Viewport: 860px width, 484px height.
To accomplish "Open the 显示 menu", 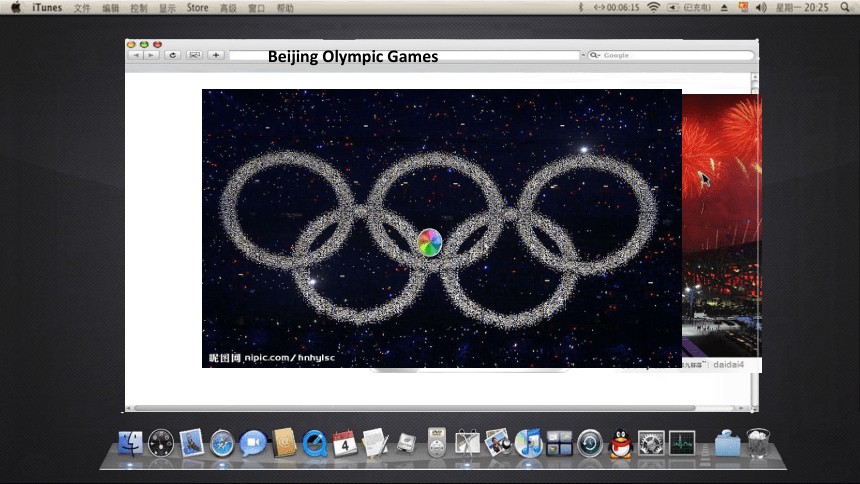I will [x=167, y=8].
